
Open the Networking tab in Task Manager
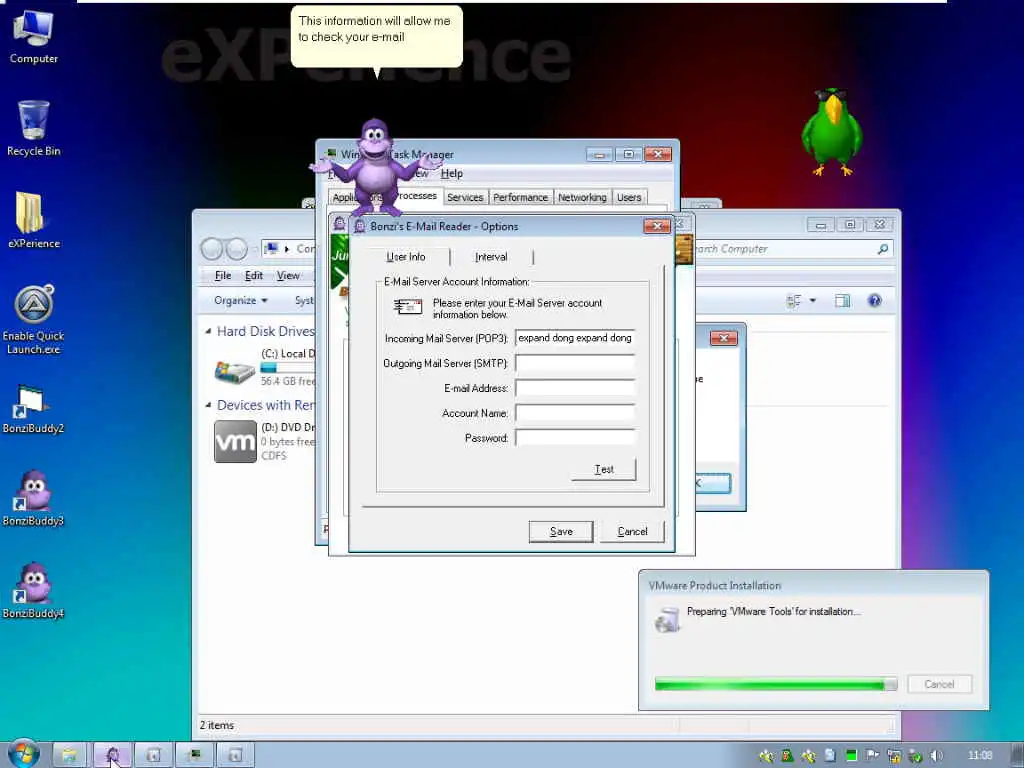point(583,197)
